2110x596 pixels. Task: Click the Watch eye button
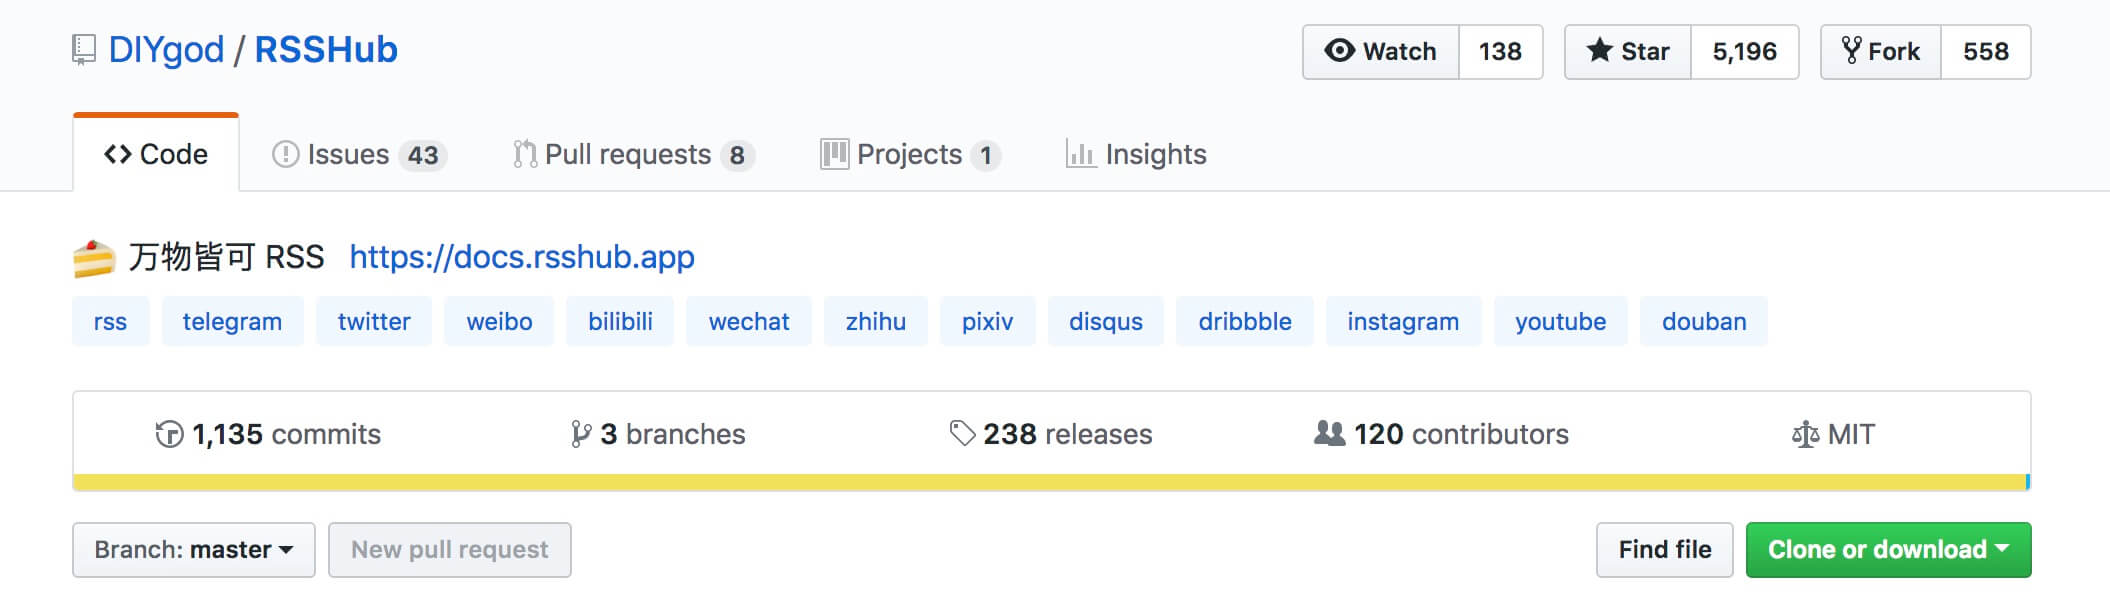(x=1380, y=51)
